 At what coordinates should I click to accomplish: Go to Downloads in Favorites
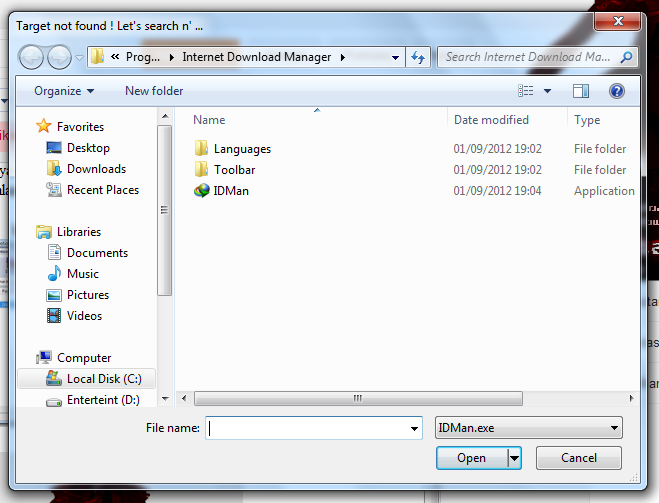[96, 169]
